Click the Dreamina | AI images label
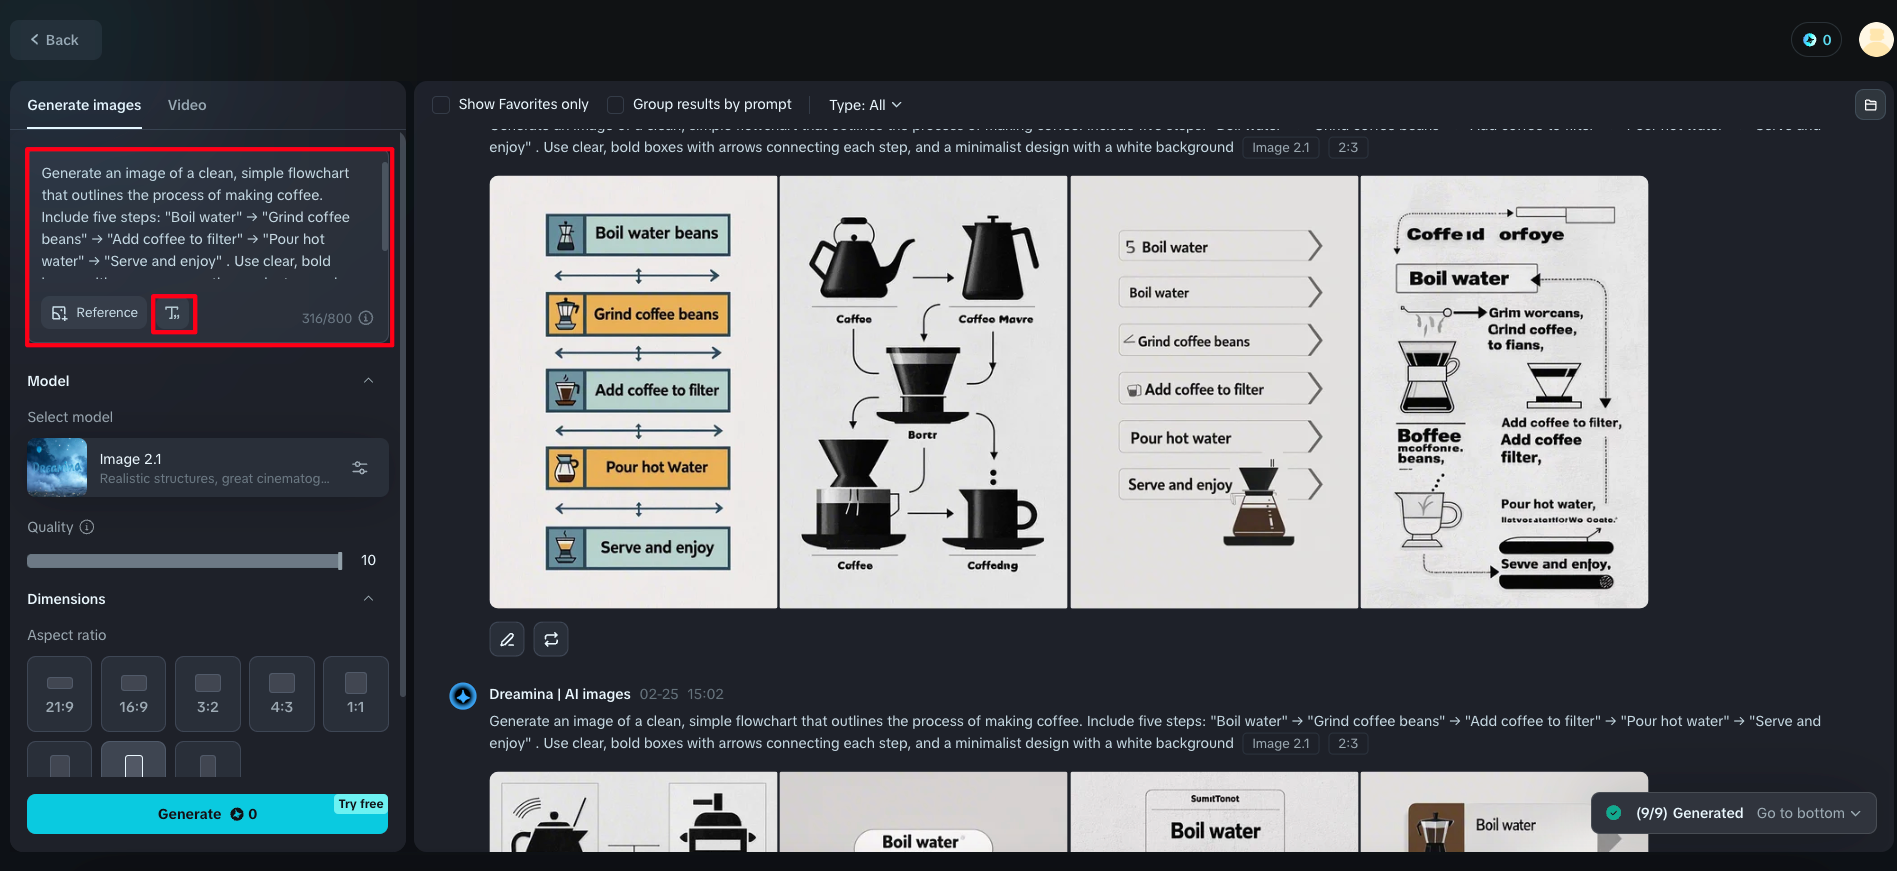The height and width of the screenshot is (871, 1897). click(x=560, y=694)
